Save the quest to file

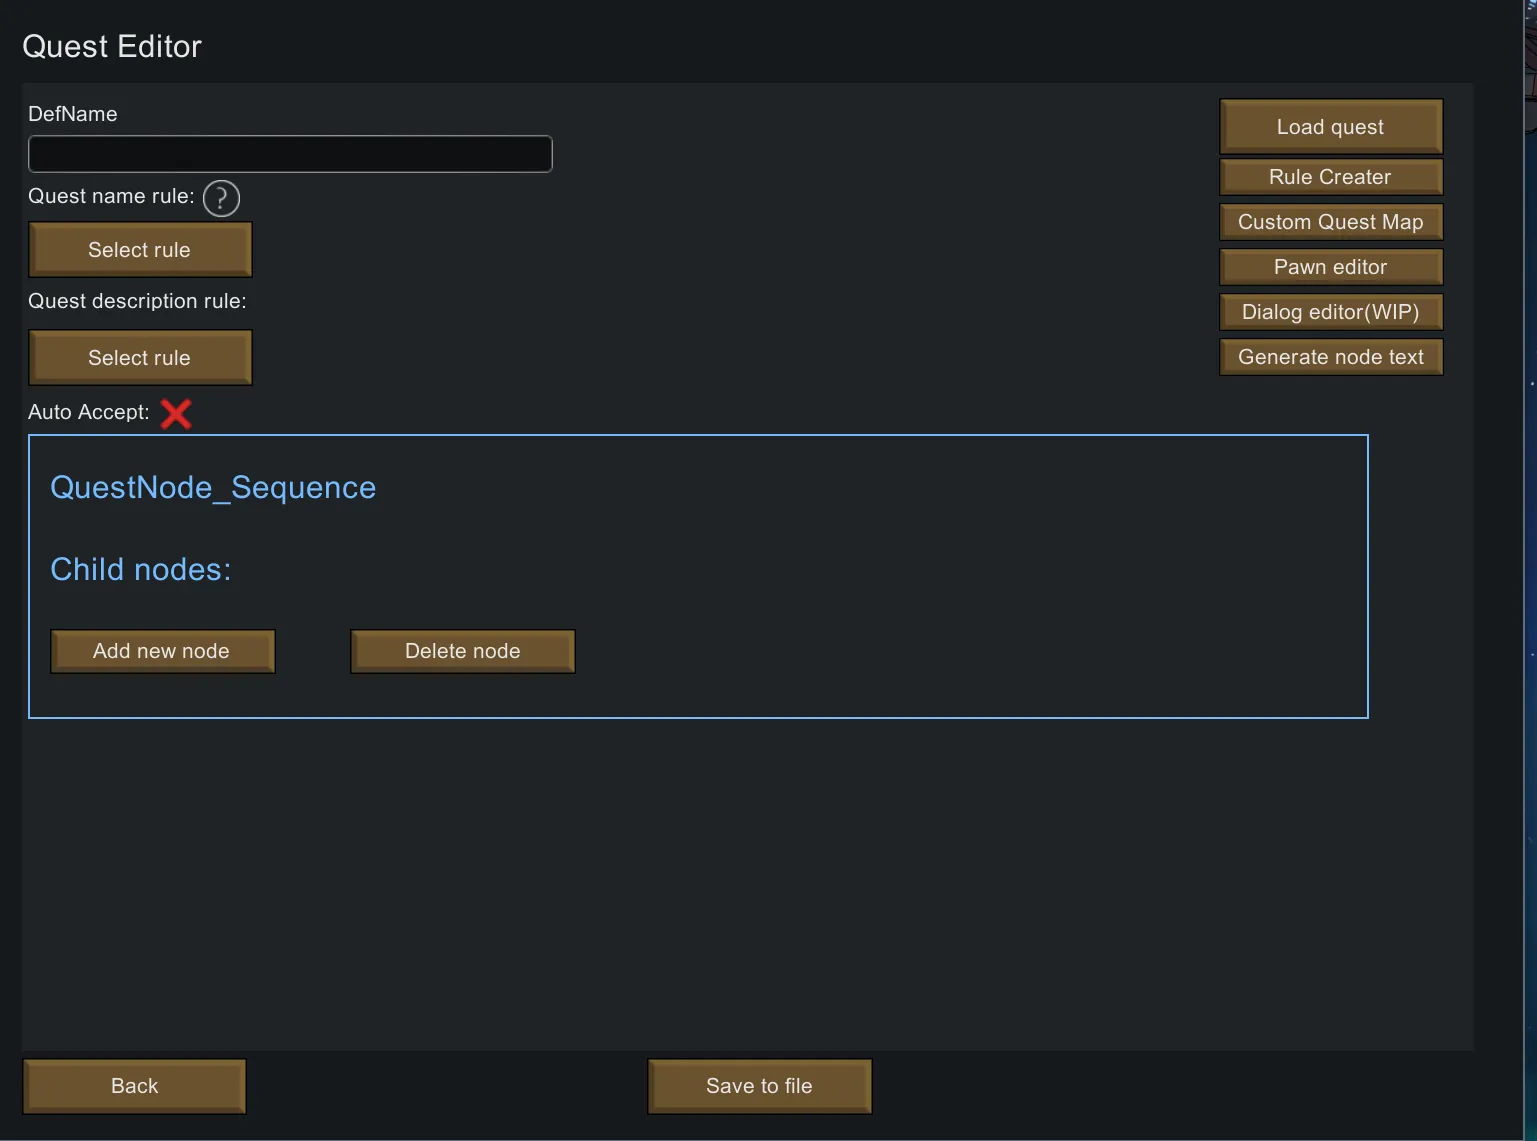pos(759,1086)
